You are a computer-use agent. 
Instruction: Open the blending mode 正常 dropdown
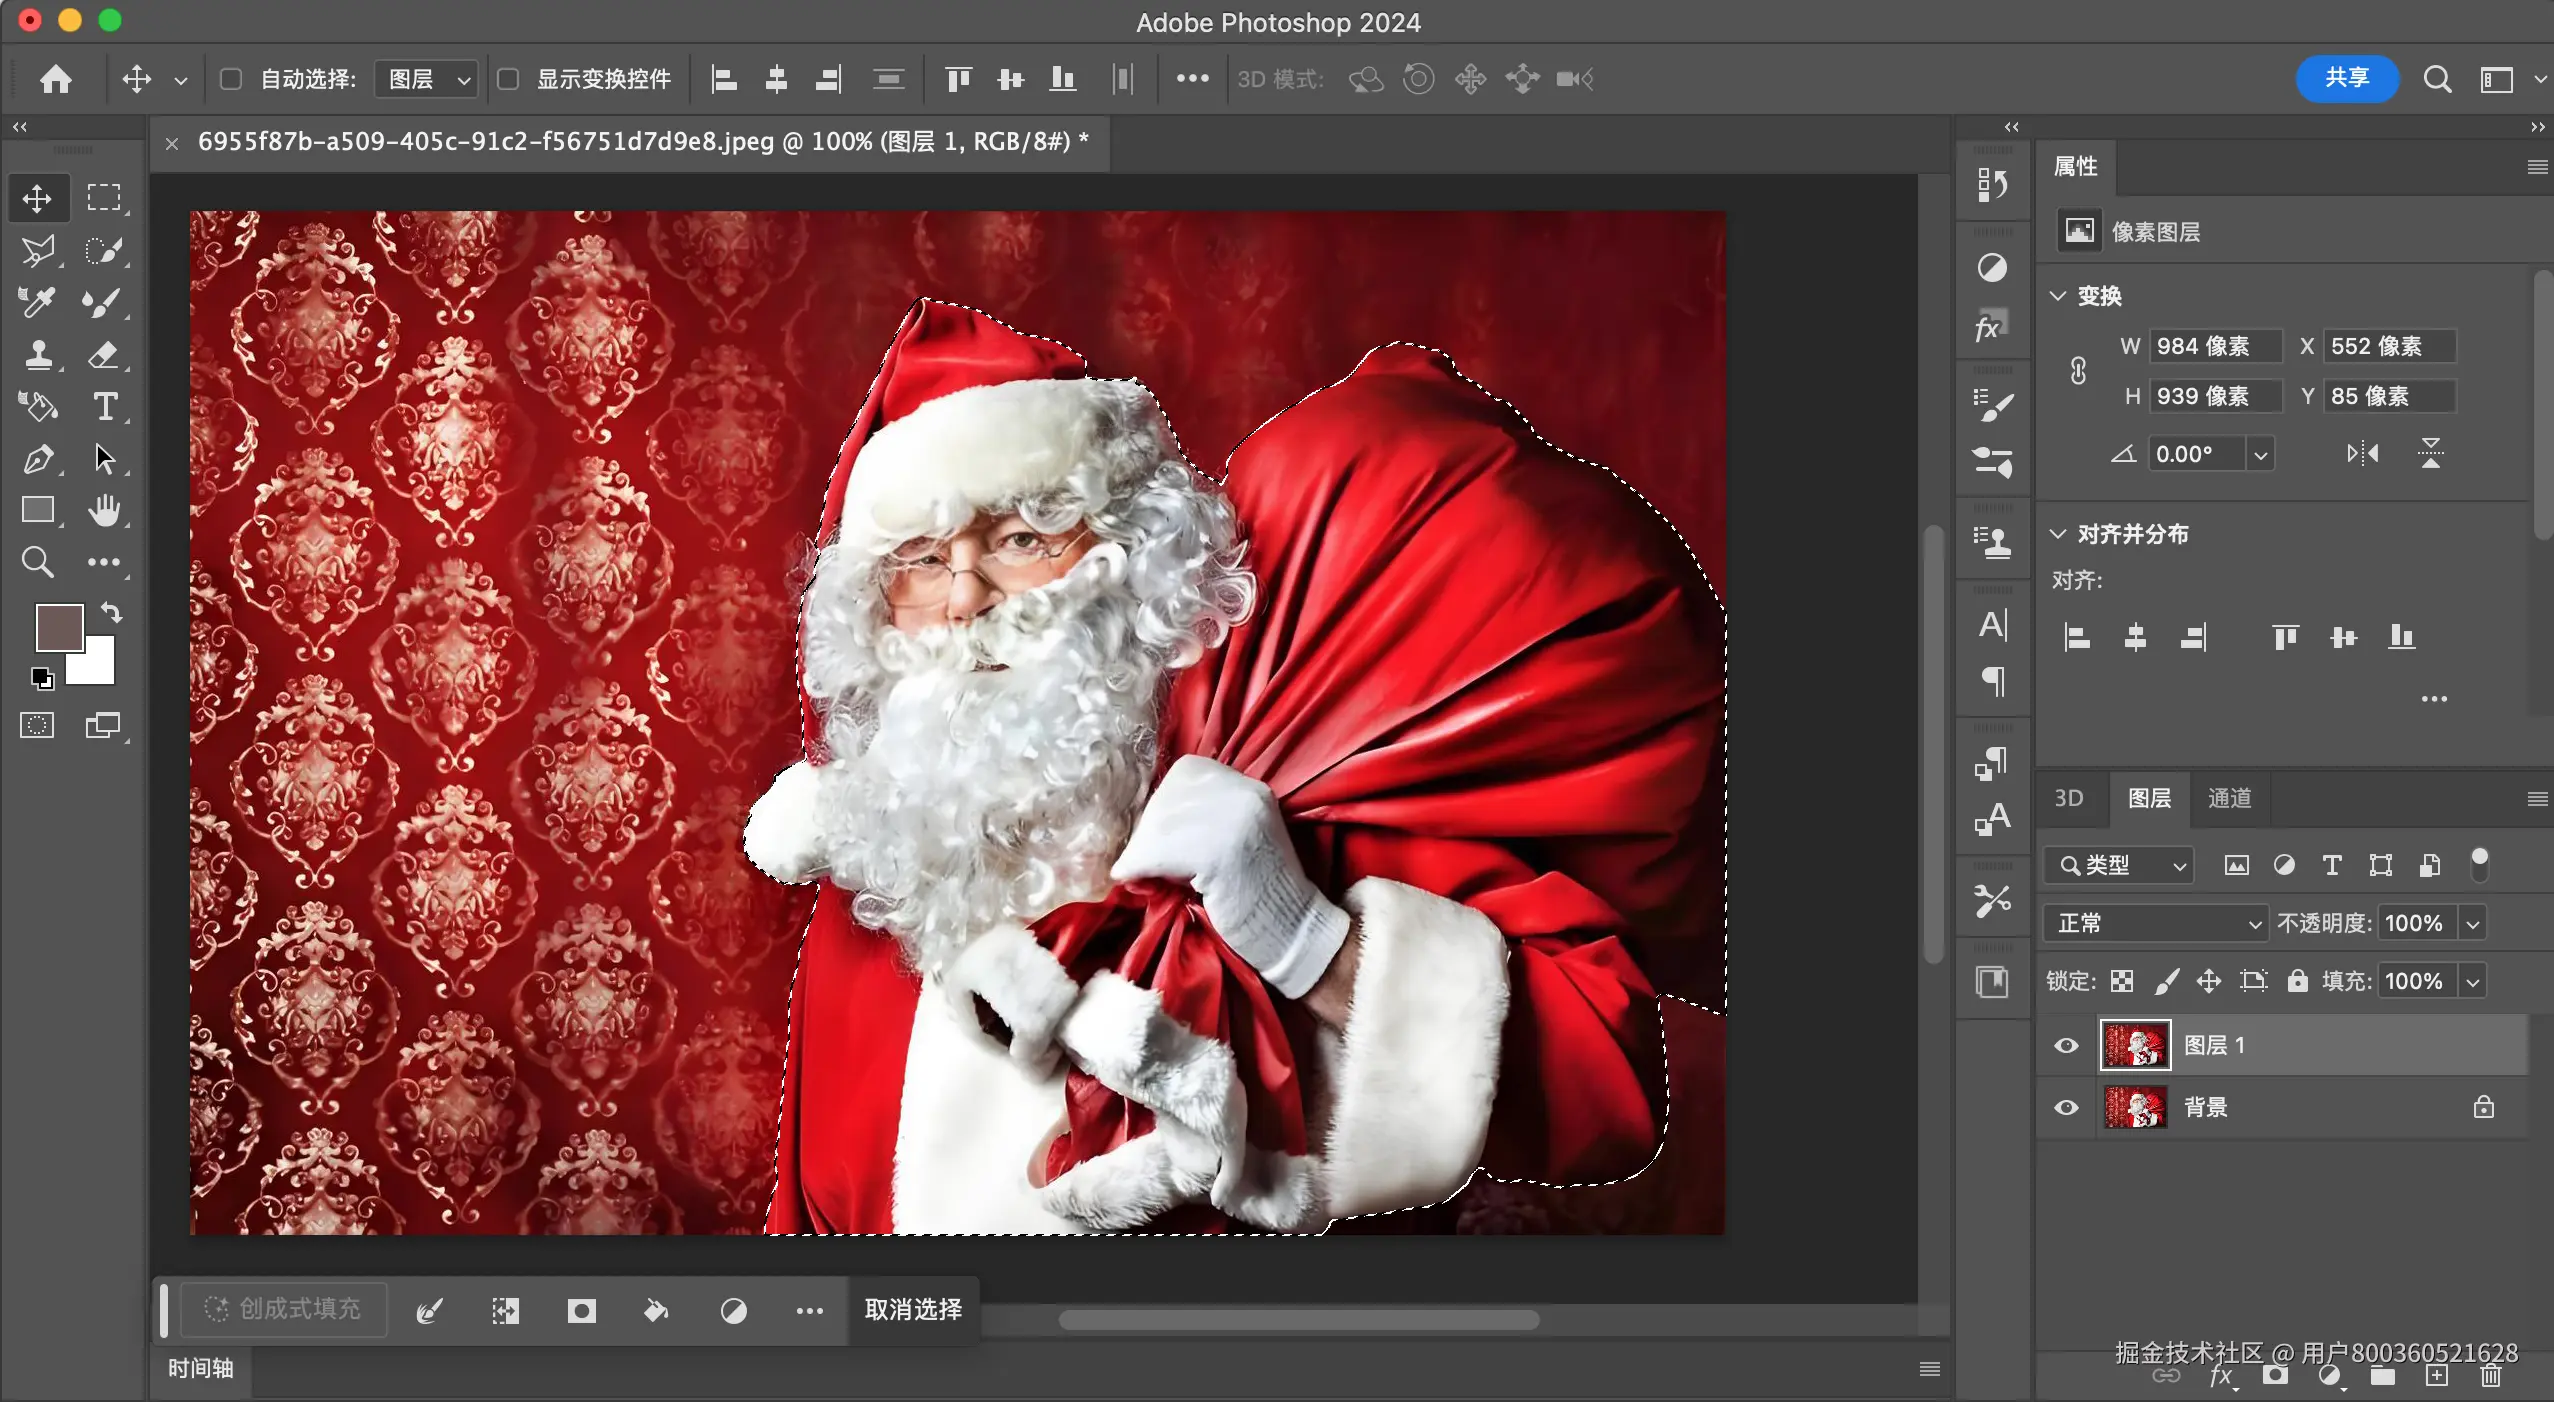click(x=2155, y=923)
